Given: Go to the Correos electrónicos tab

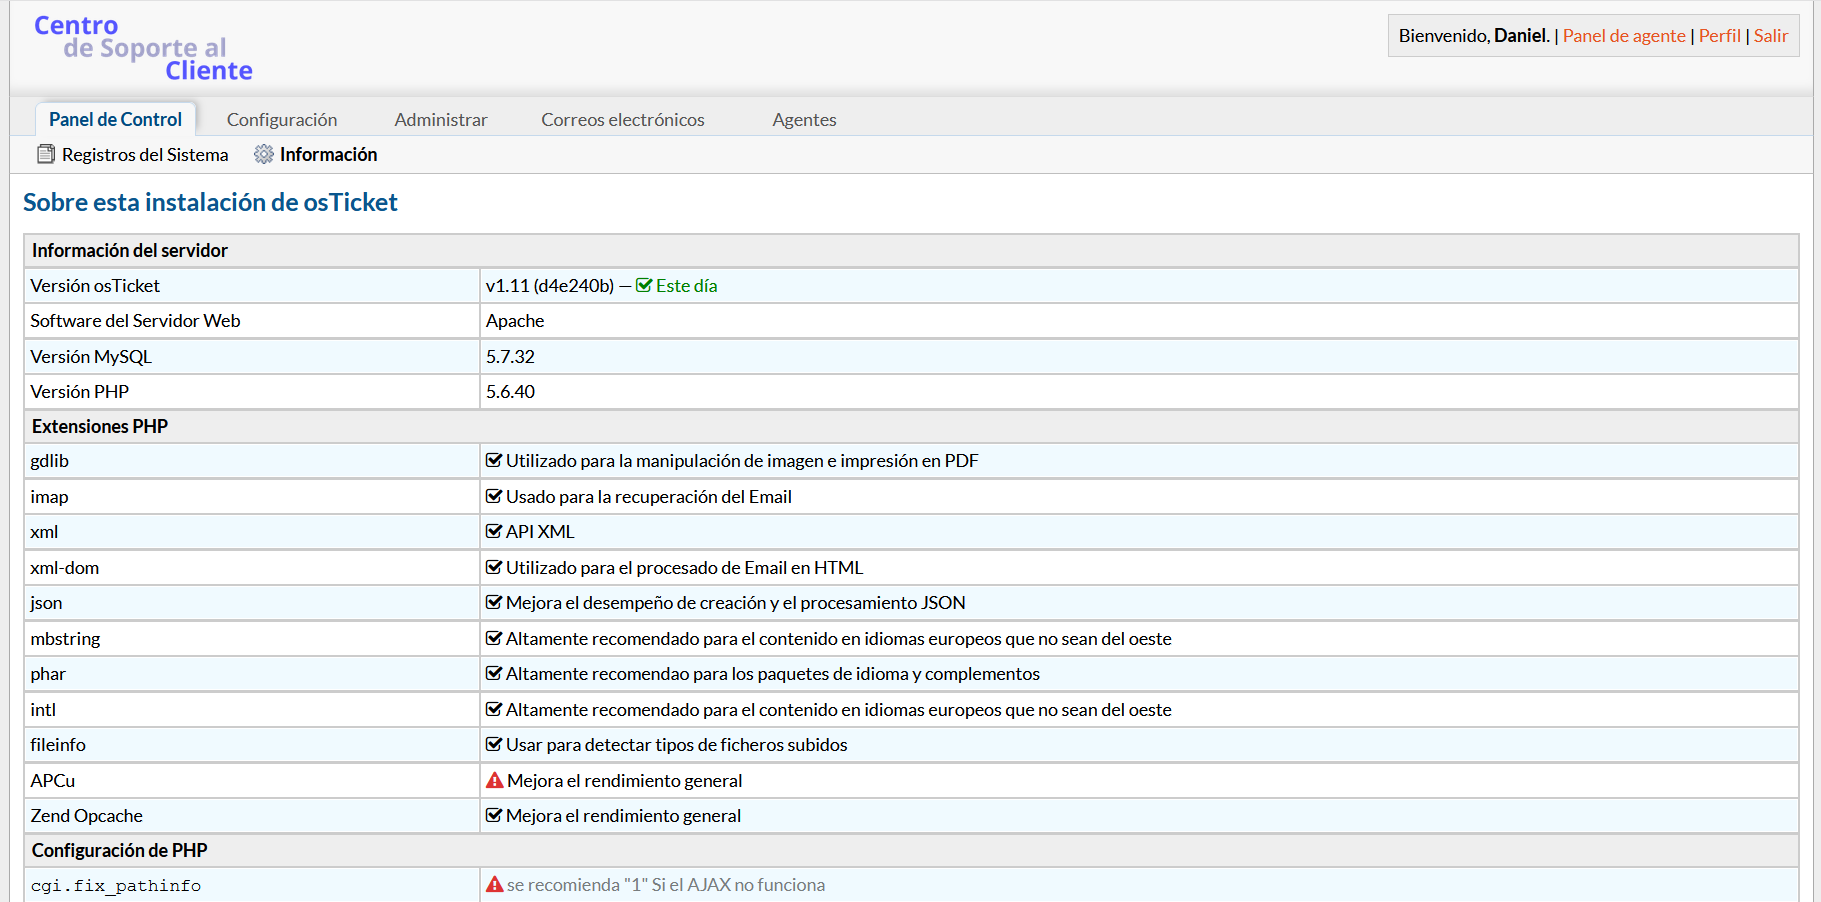Looking at the screenshot, I should pos(623,120).
